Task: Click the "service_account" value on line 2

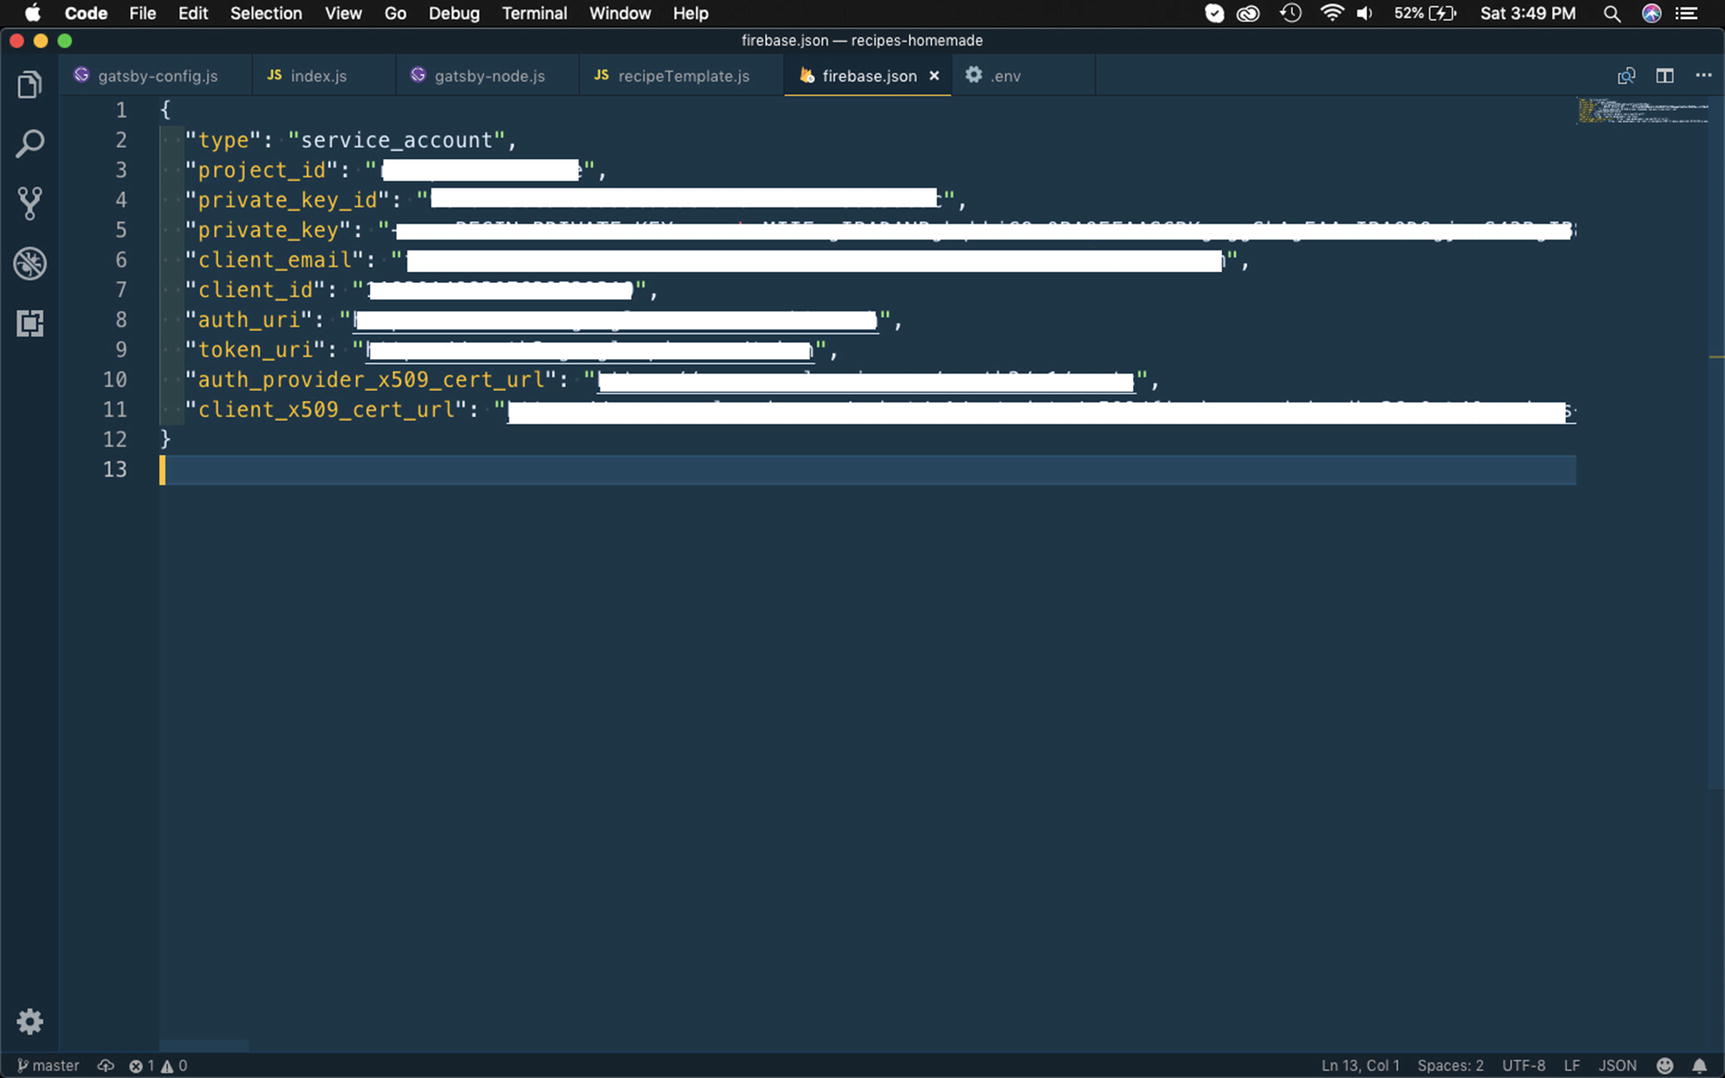Action: tap(396, 140)
